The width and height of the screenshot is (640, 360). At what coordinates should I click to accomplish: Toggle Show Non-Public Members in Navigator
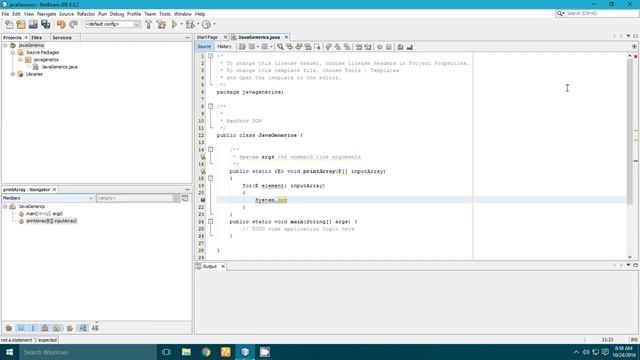[x=45, y=328]
